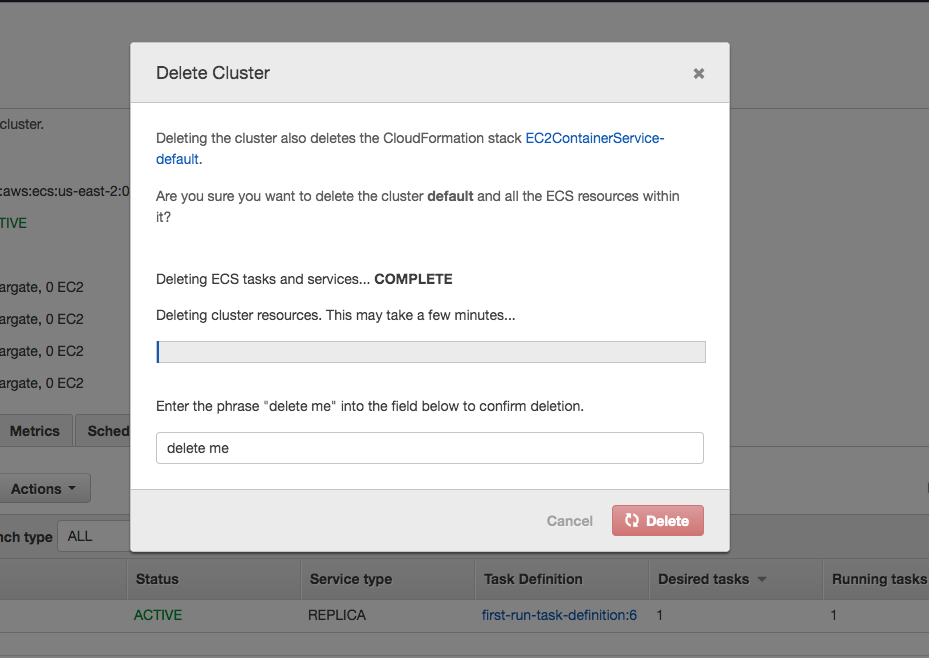Screen dimensions: 929x658
Task: Click the "delete me" confirmation field
Action: click(430, 448)
